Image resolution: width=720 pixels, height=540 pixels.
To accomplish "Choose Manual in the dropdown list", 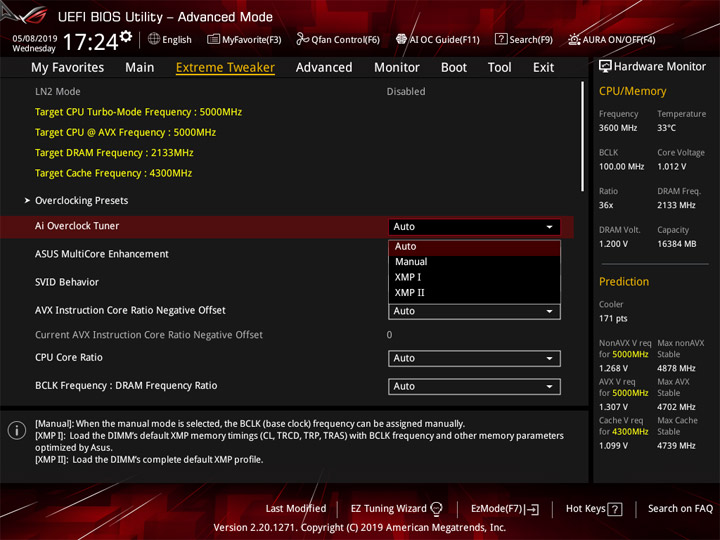I will (x=474, y=262).
